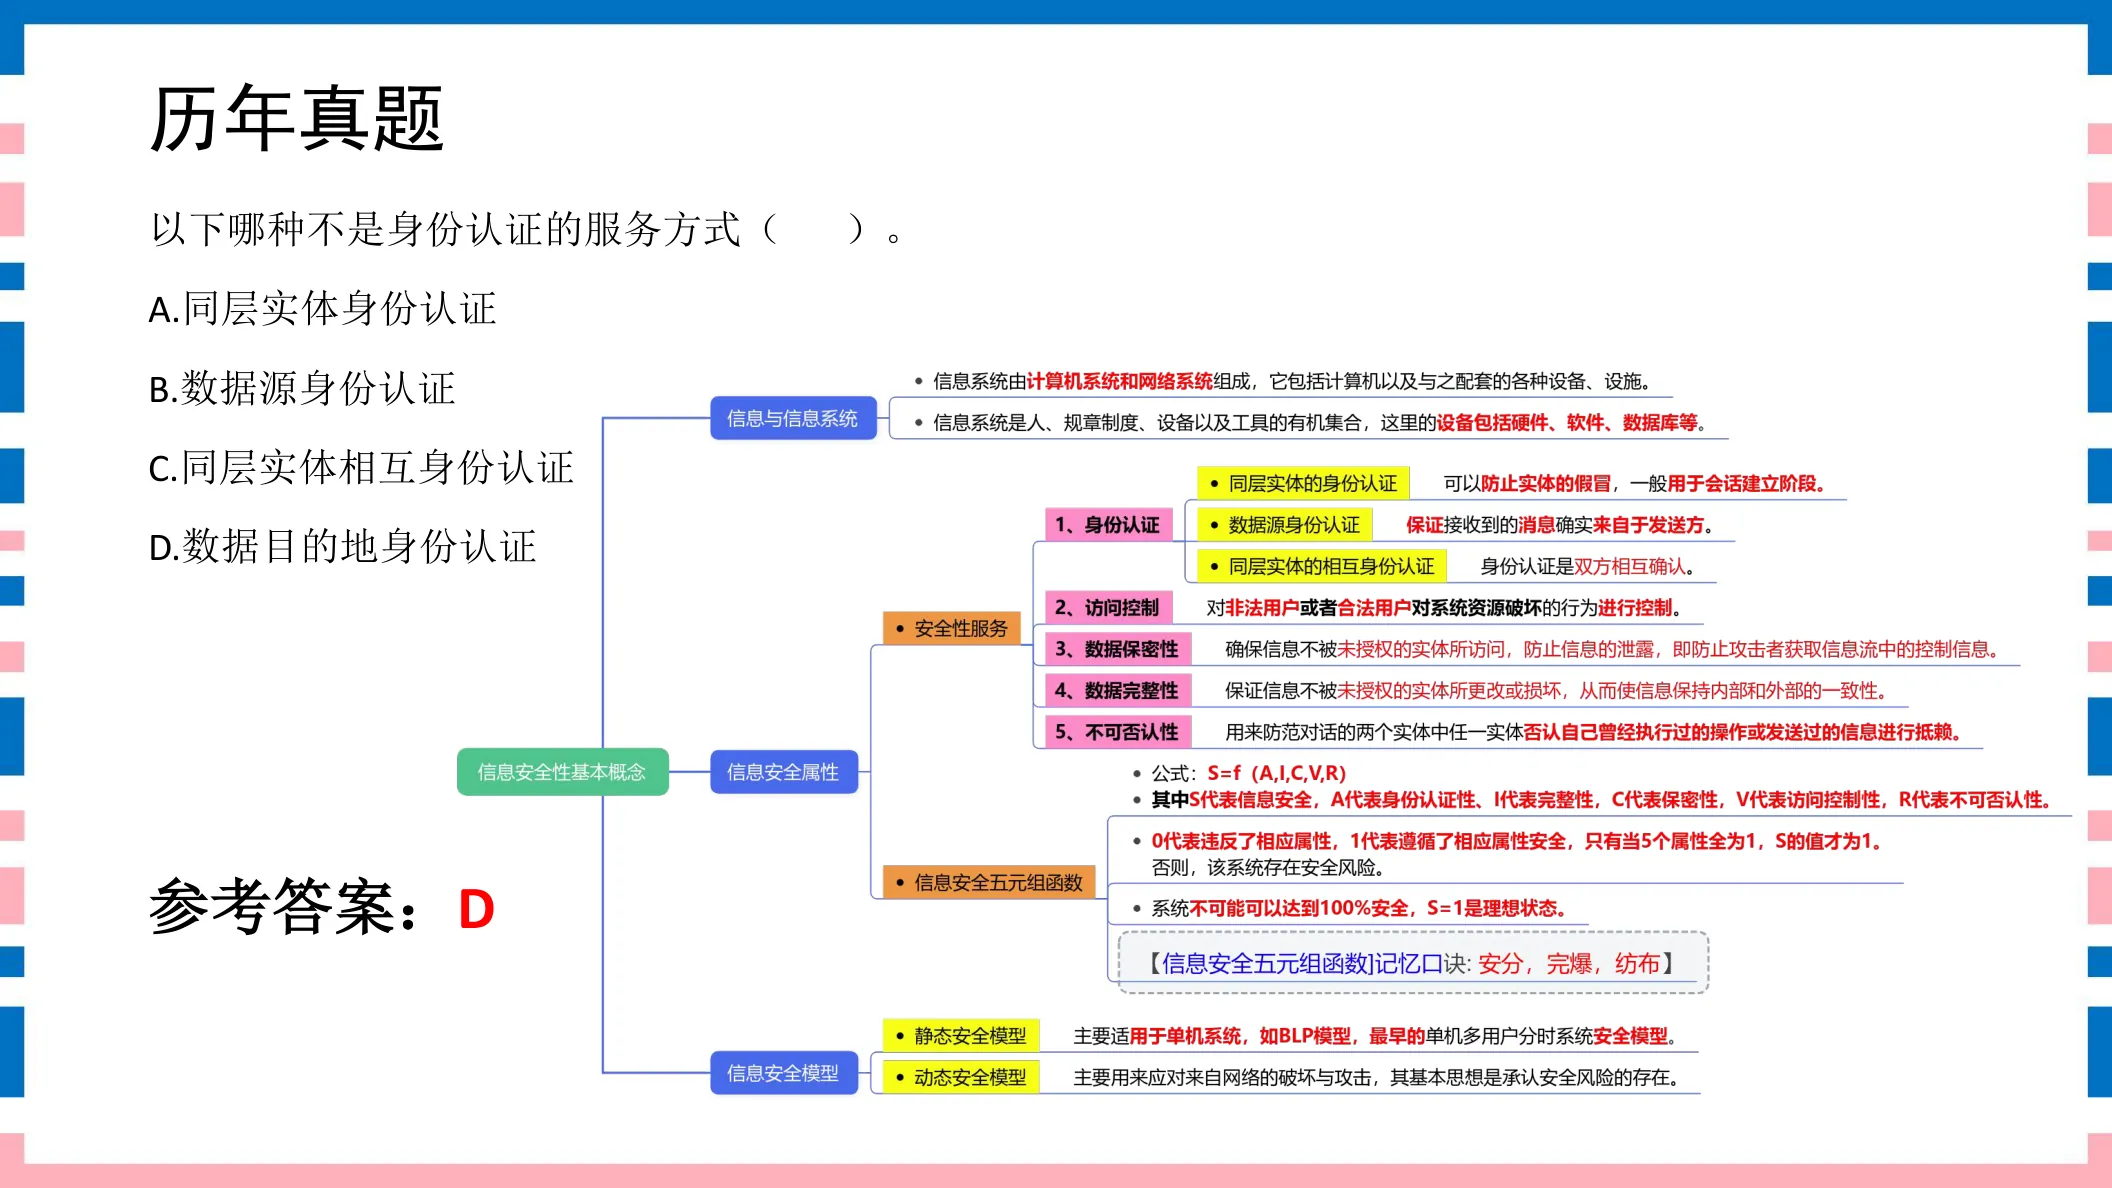The height and width of the screenshot is (1188, 2112).
Task: Select answer option D.数据目的地身份认证
Action: pos(342,546)
